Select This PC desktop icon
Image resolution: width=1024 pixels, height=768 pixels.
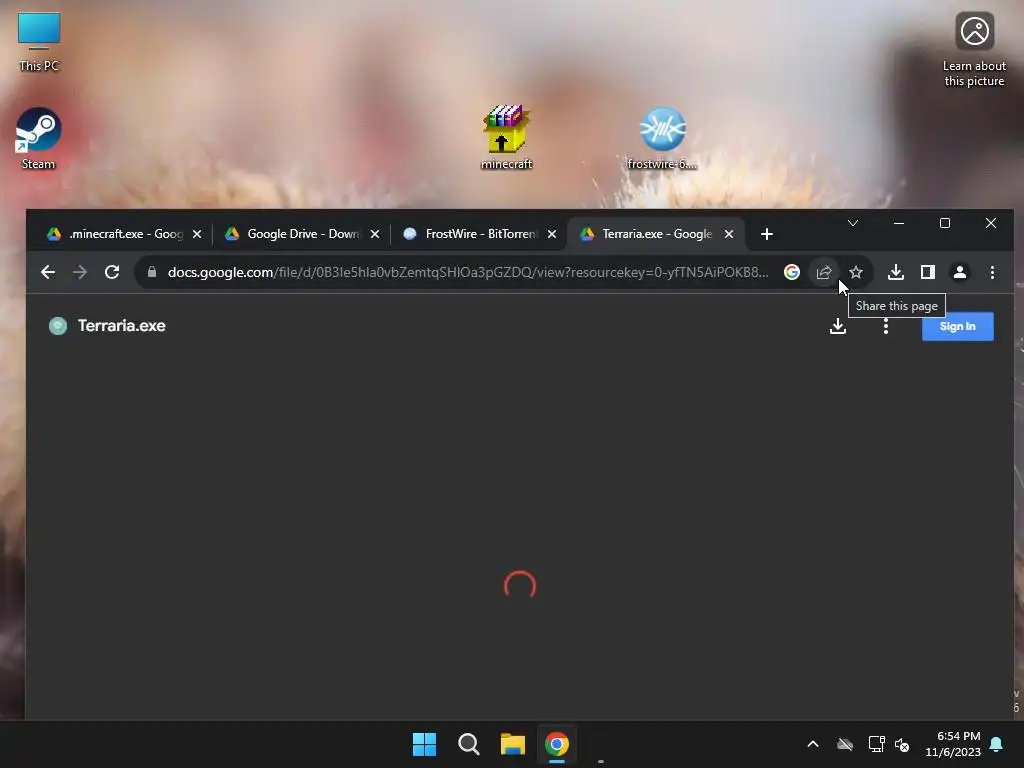coord(39,41)
